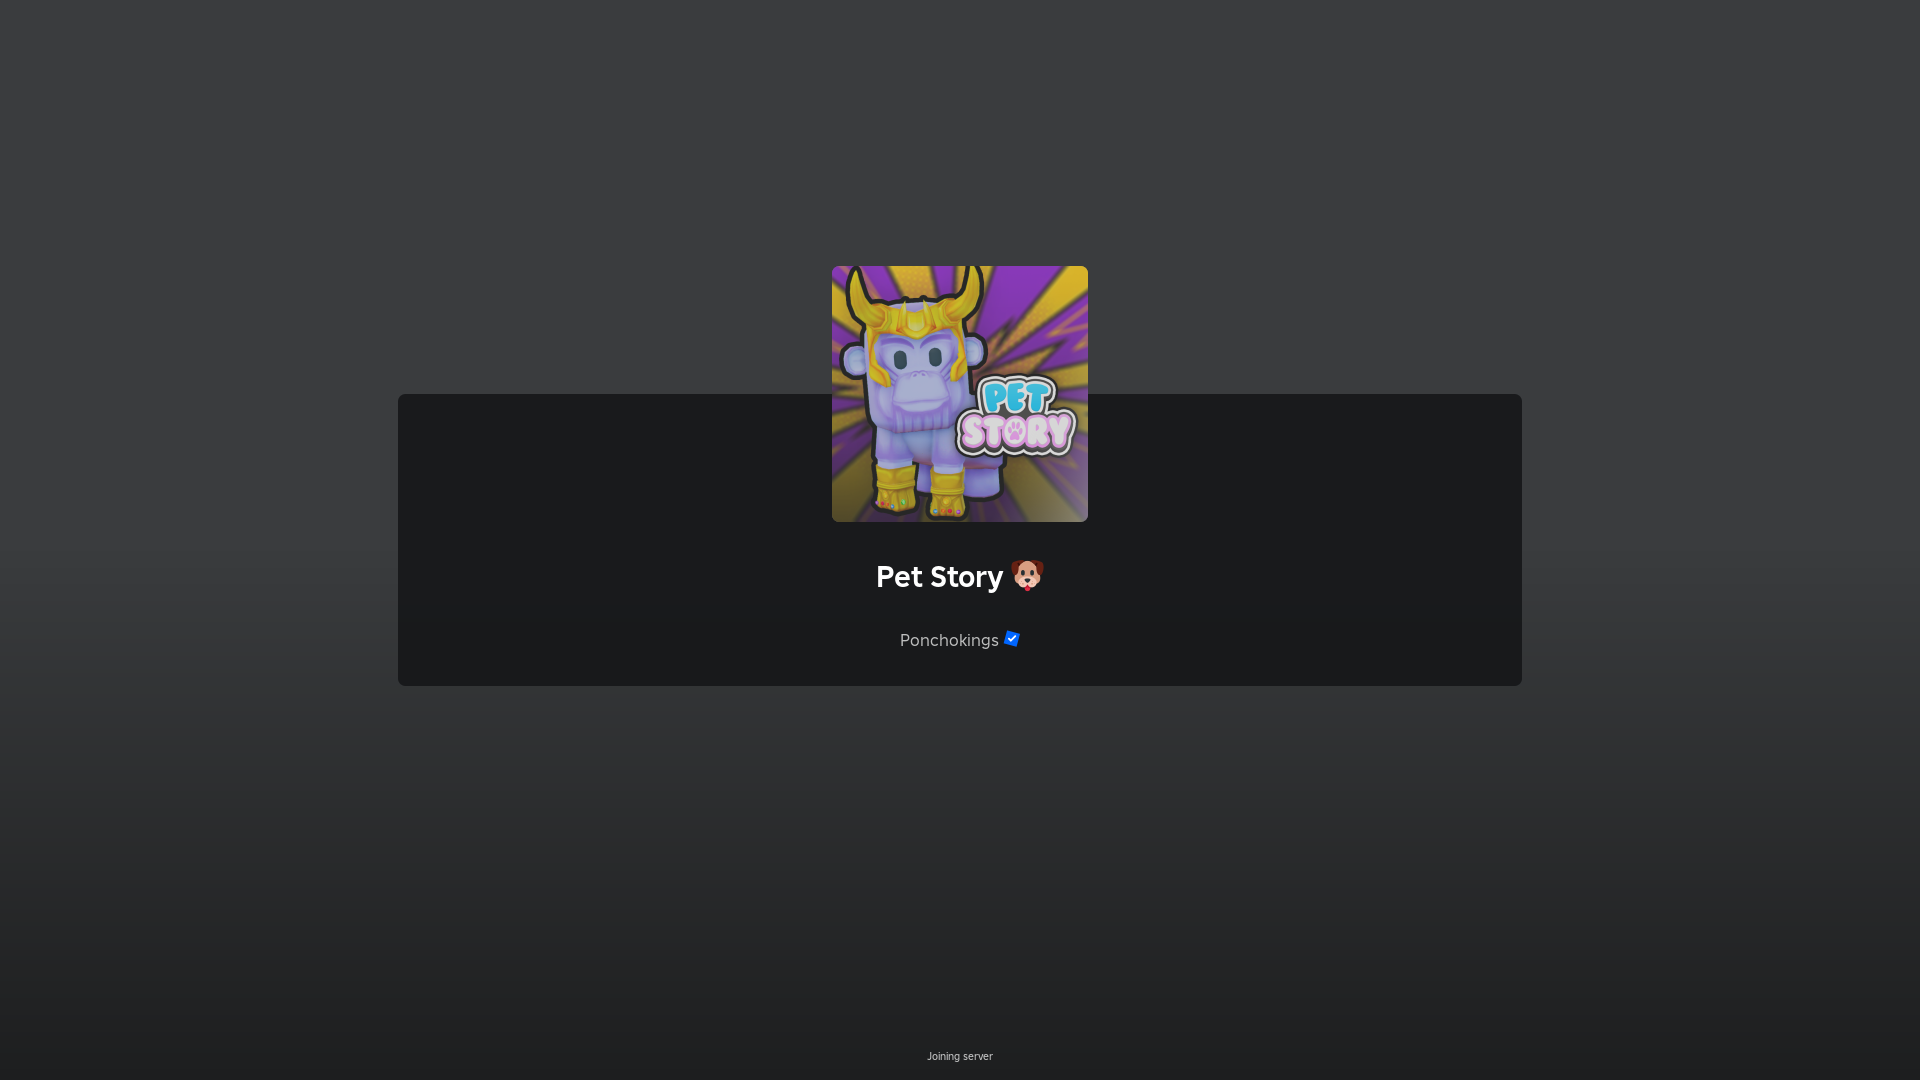Image resolution: width=1920 pixels, height=1080 pixels.
Task: Click the gorilla's golden gauntlet with gems
Action: tap(893, 490)
